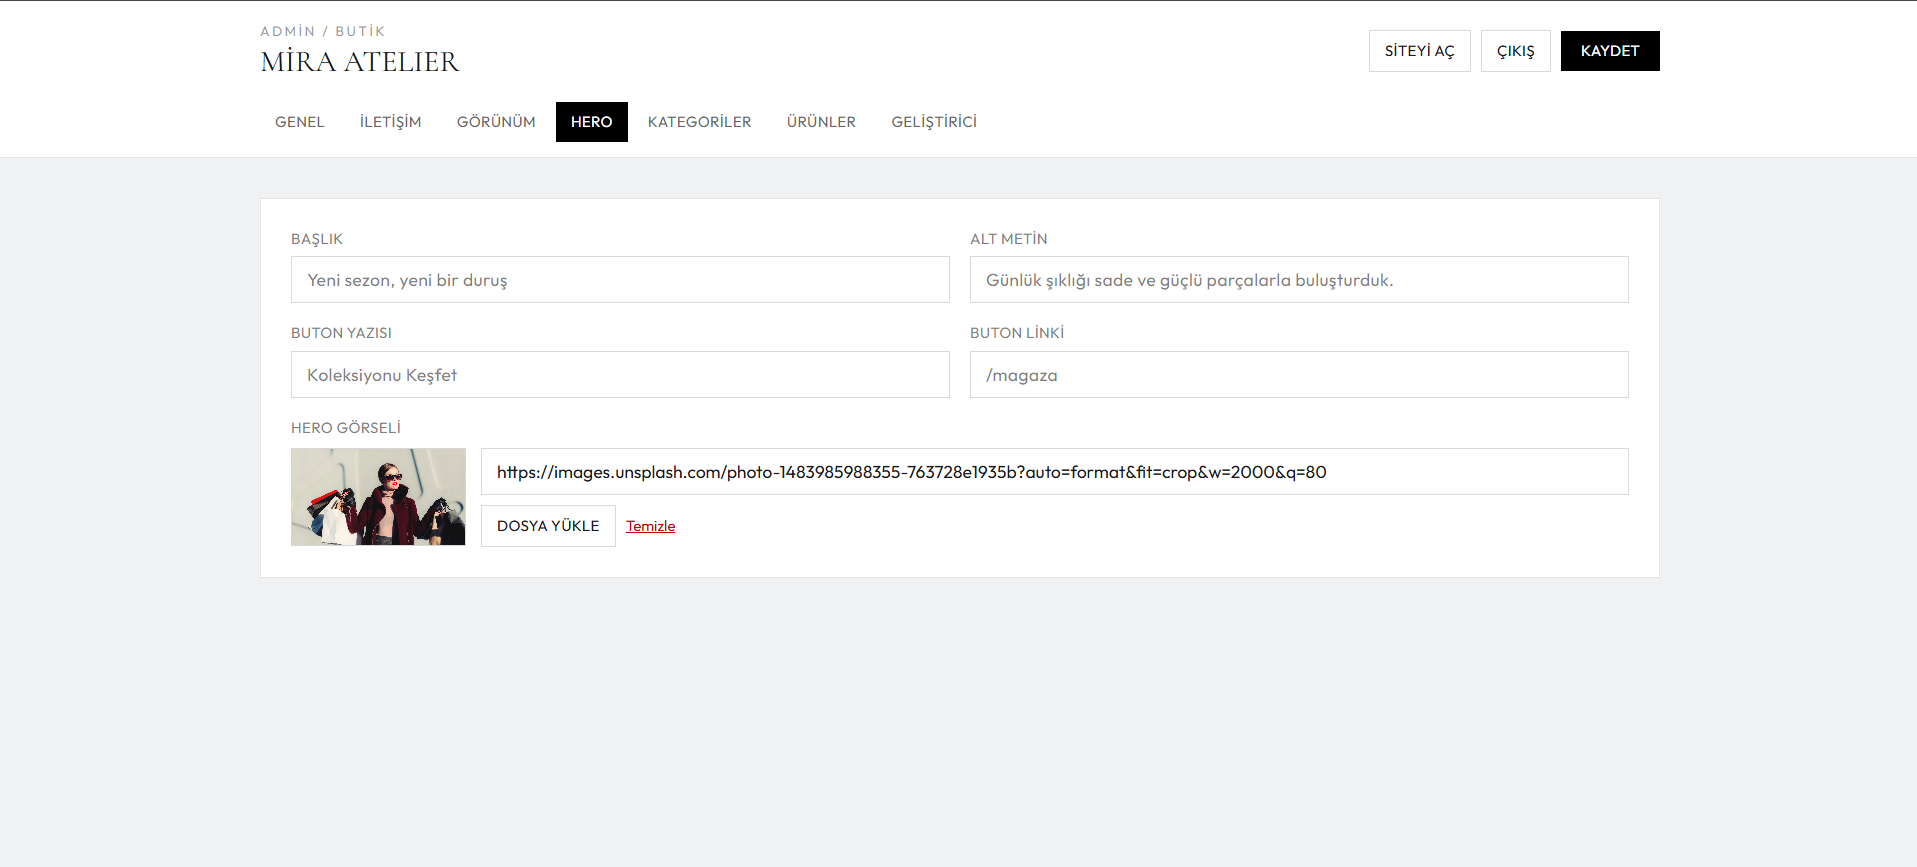Edit the BUTON YAZISI field
The image size is (1917, 867).
point(620,375)
